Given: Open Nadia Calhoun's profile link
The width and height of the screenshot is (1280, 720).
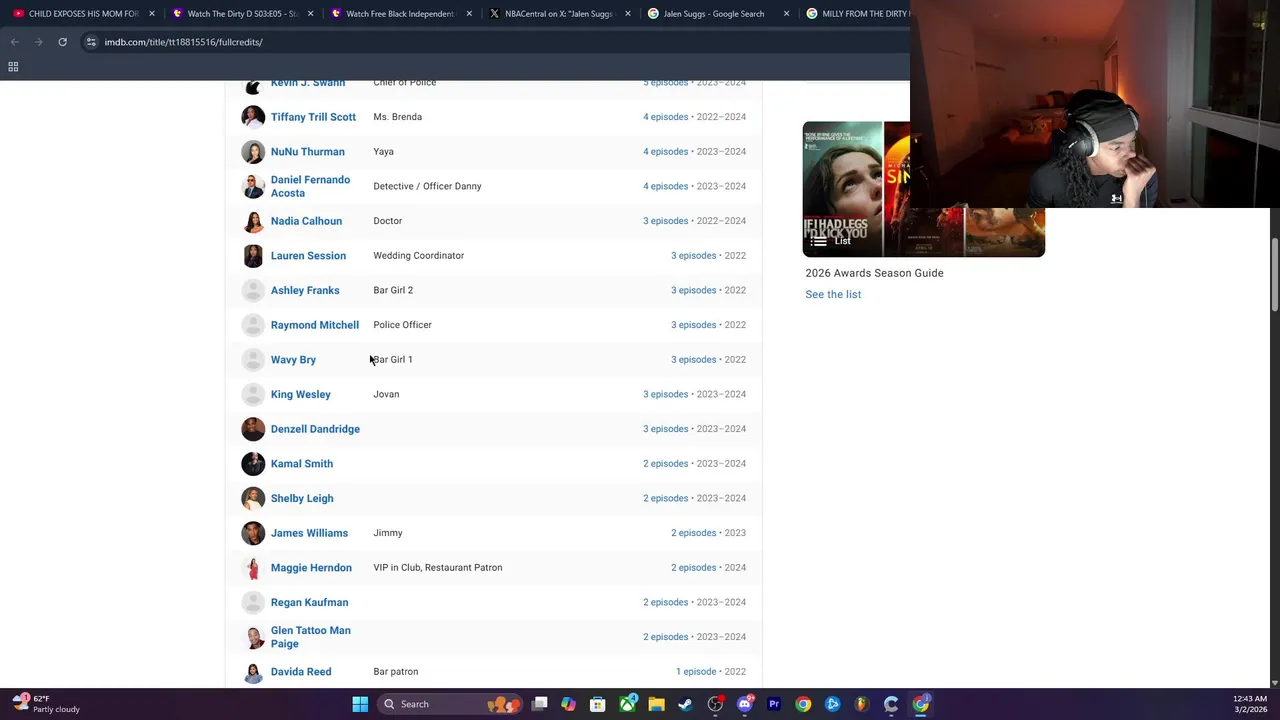Looking at the screenshot, I should [x=306, y=221].
